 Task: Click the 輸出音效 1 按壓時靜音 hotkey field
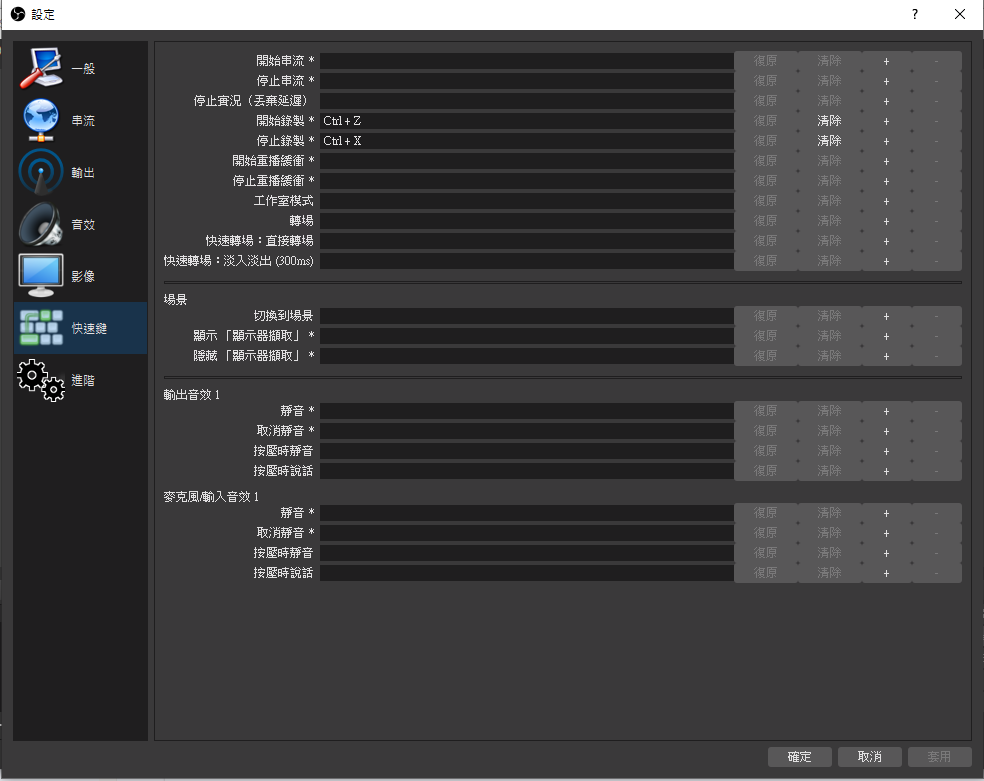[527, 452]
